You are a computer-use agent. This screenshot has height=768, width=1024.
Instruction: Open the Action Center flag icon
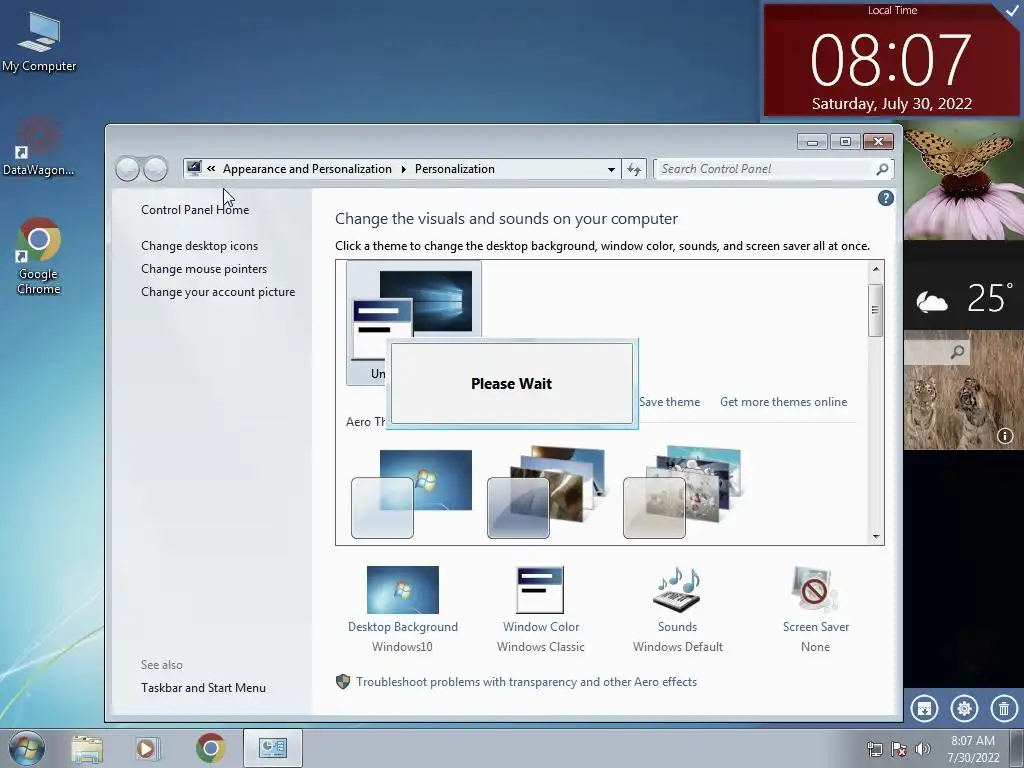point(899,749)
